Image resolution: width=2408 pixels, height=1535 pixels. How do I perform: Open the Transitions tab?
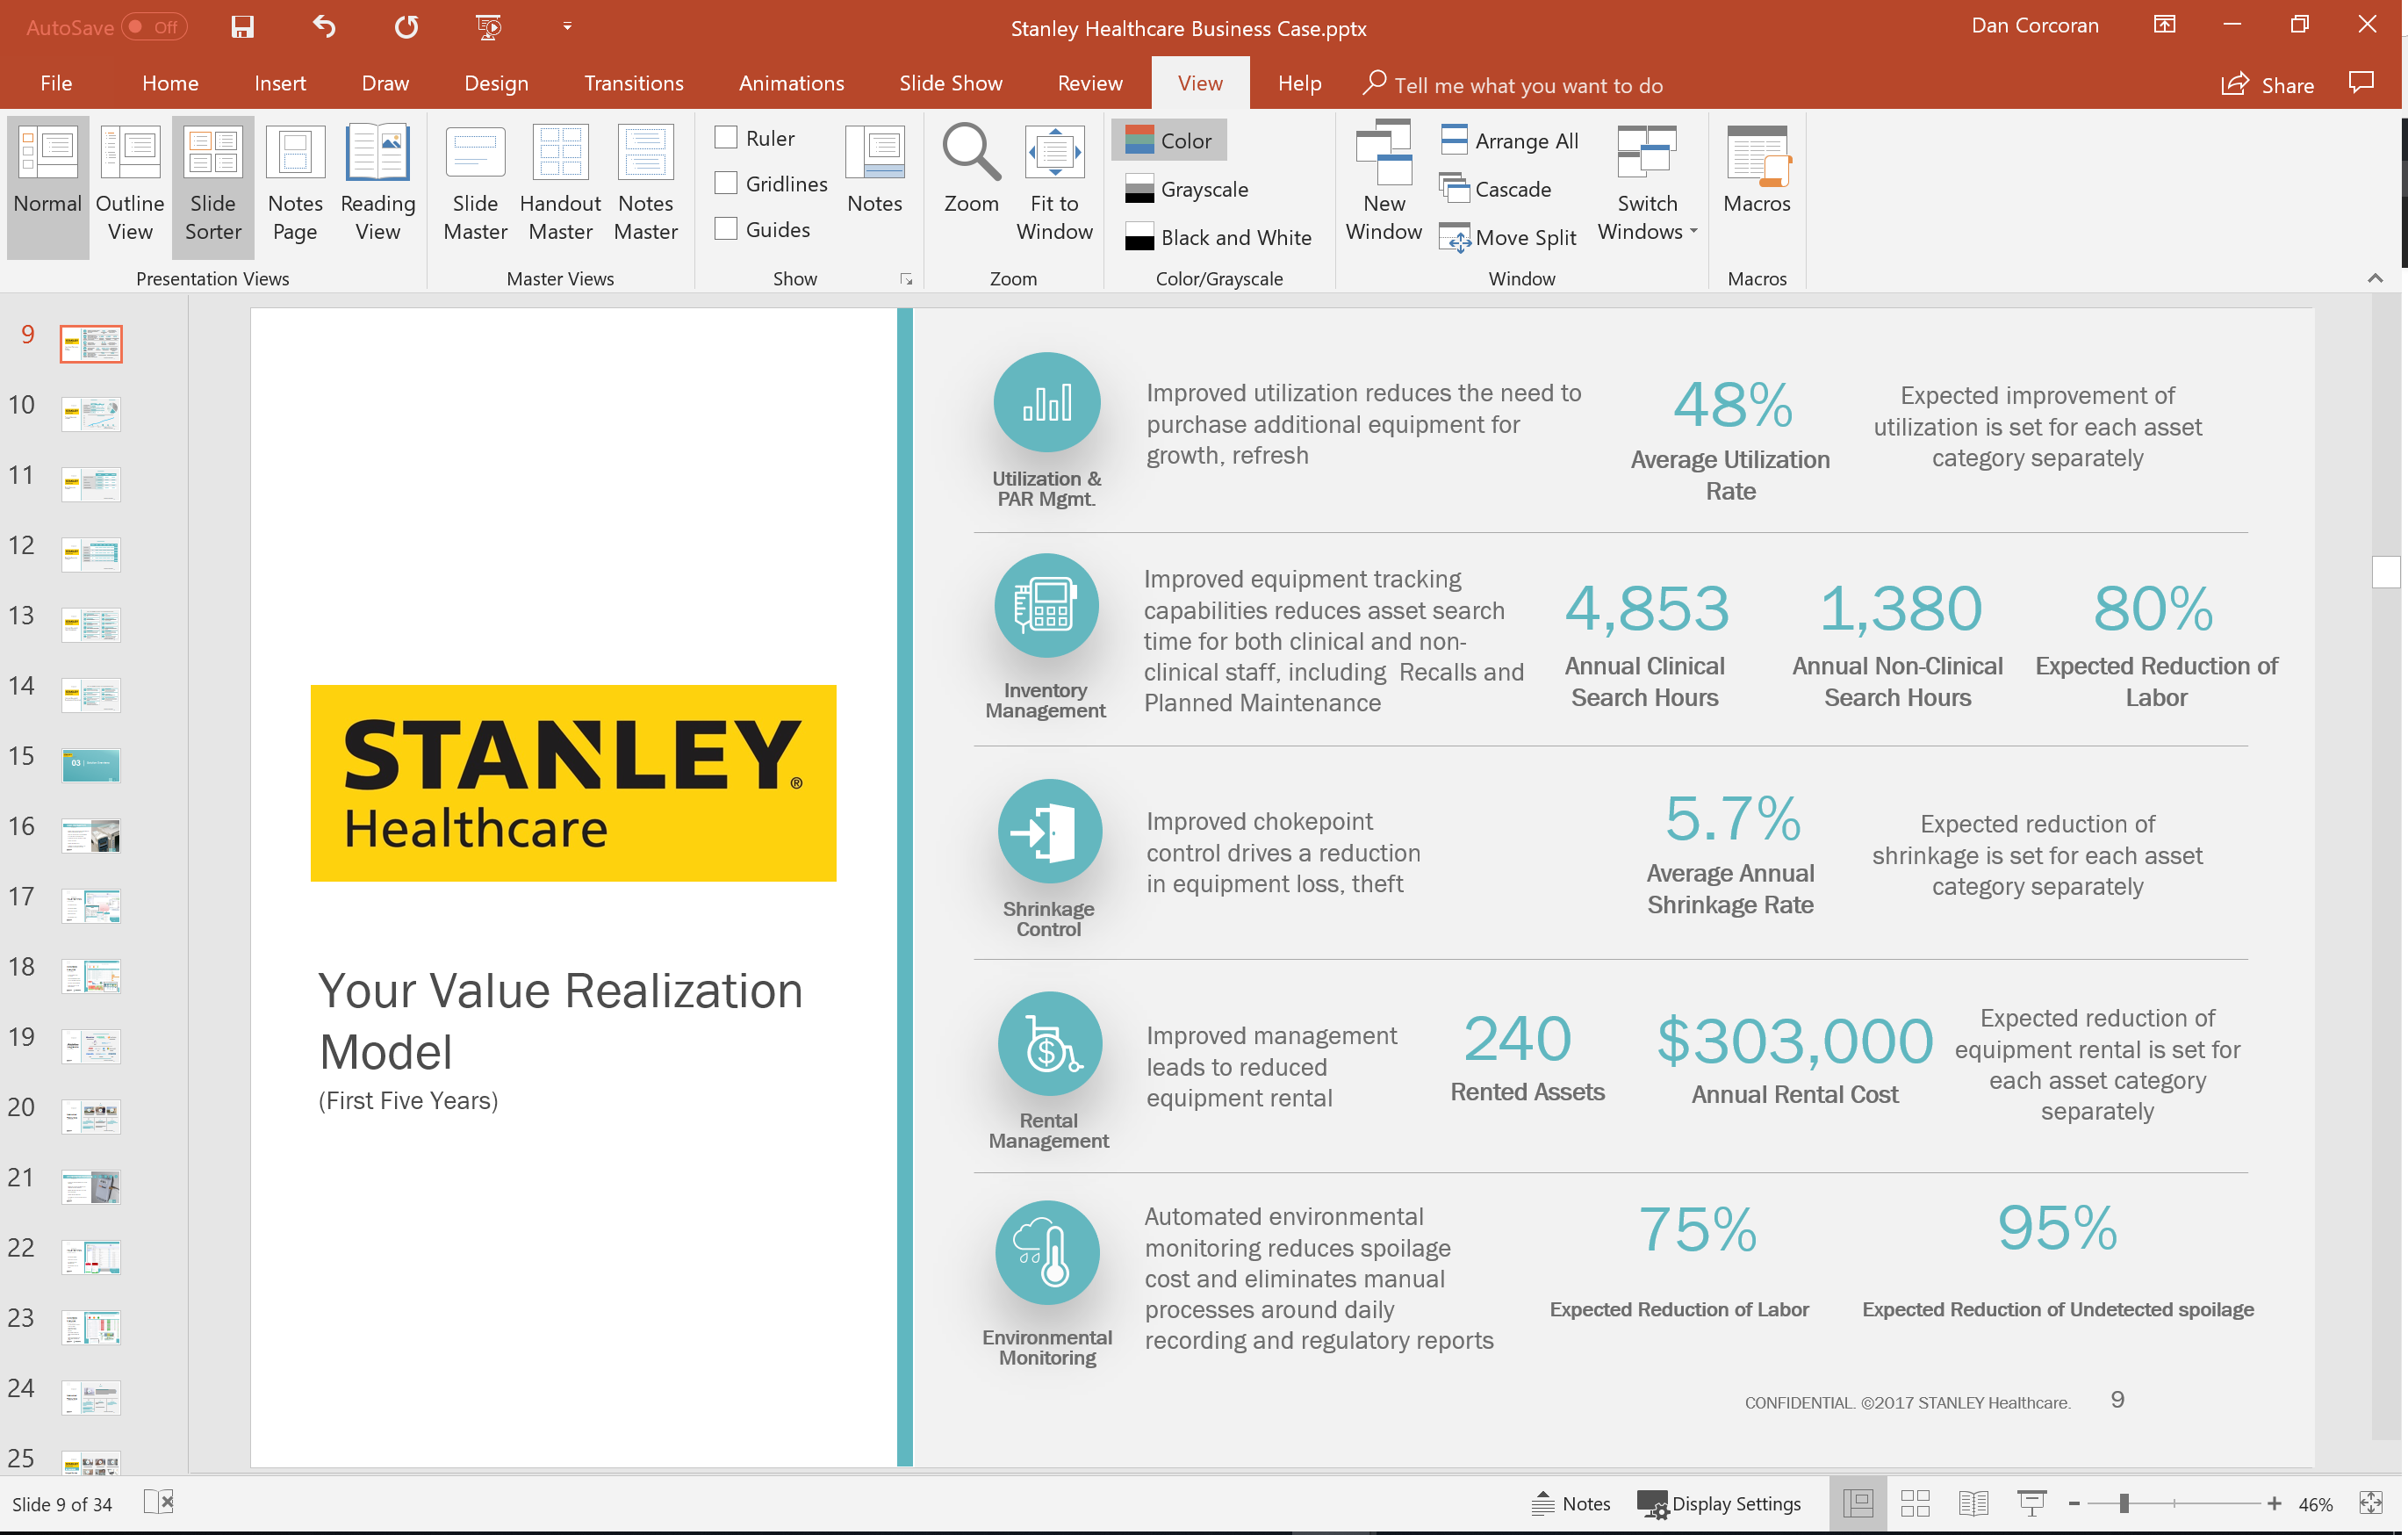(634, 84)
